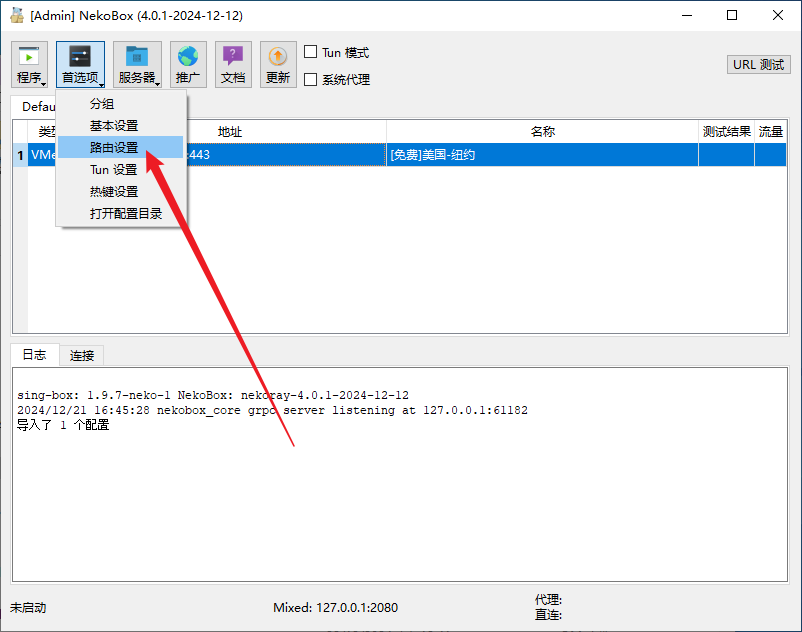The height and width of the screenshot is (632, 802).
Task: Open the 服务器 (Server) toolbar menu
Action: click(x=137, y=64)
